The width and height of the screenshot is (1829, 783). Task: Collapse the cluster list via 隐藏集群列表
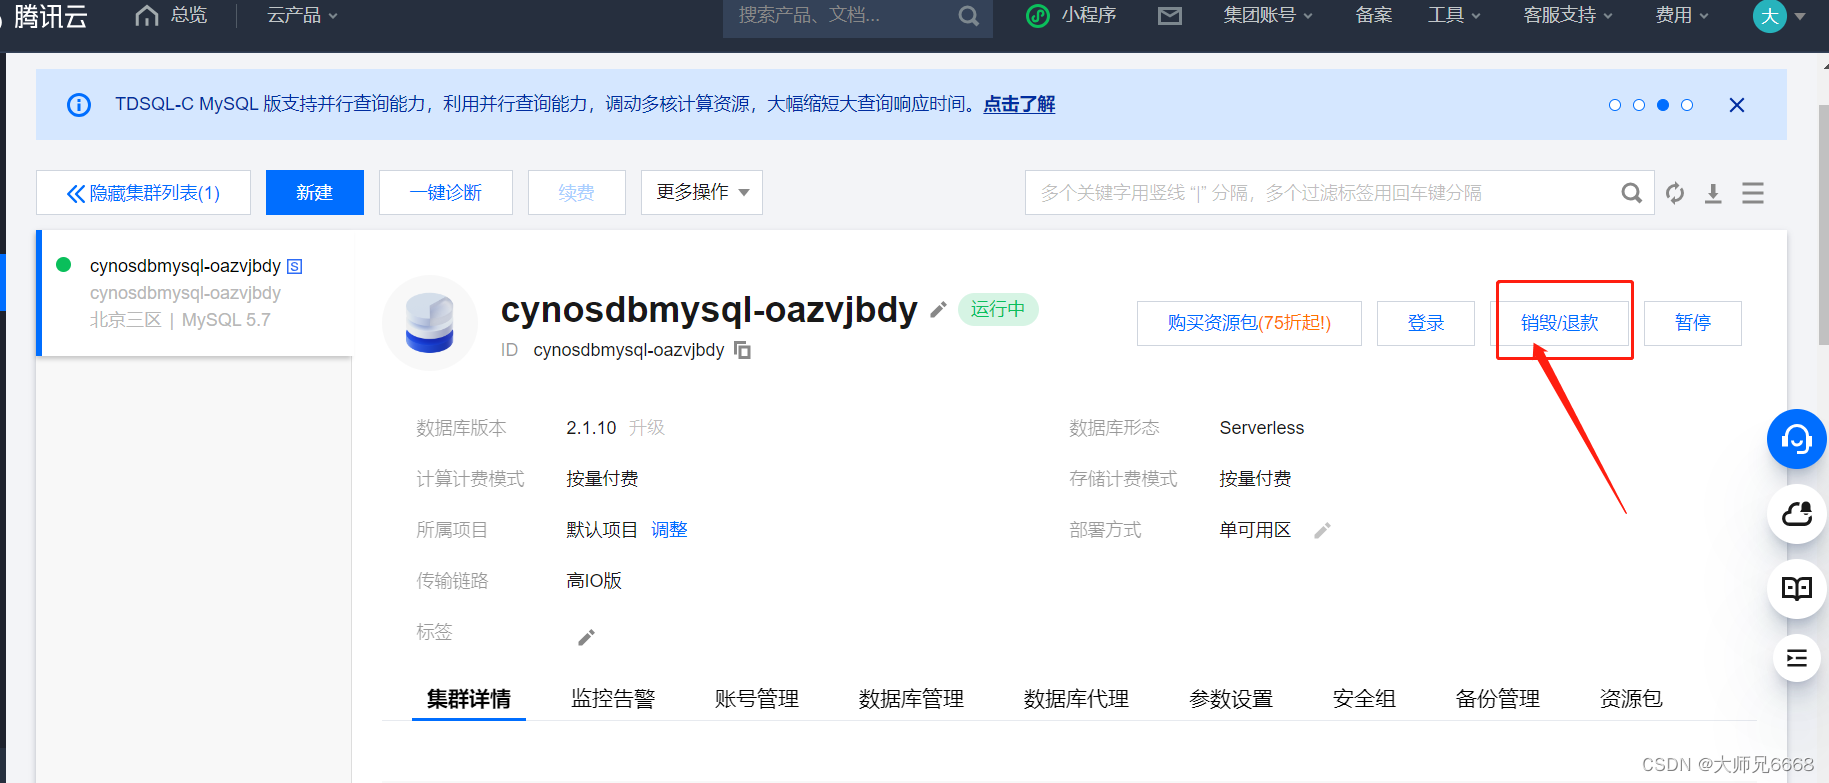143,192
